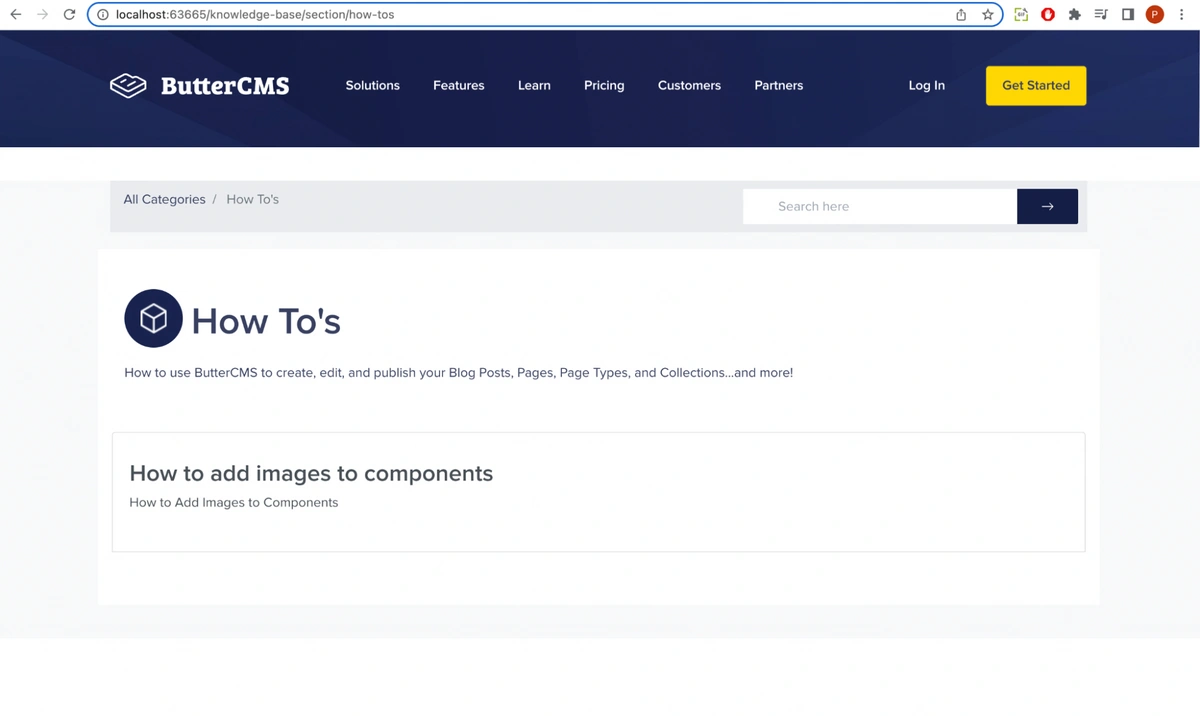
Task: Bookmark this page with the star icon
Action: (988, 15)
